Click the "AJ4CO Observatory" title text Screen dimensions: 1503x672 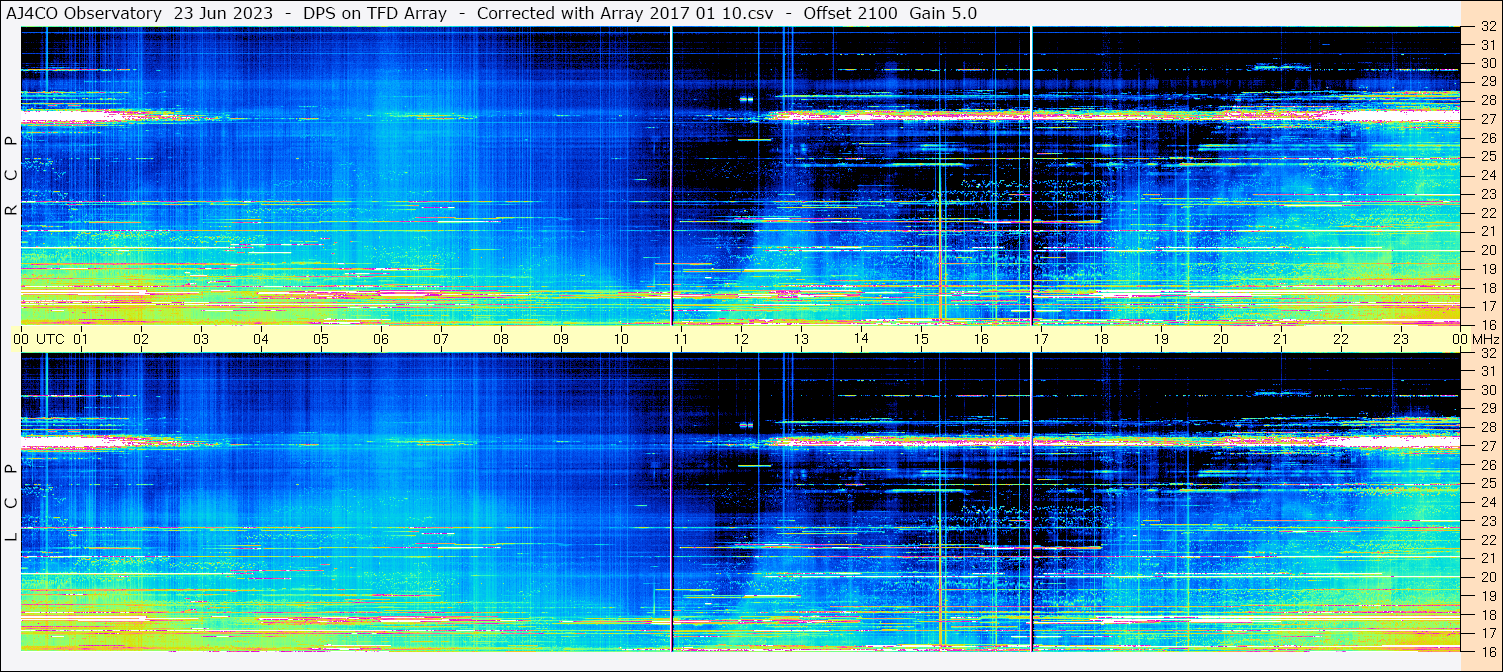(x=84, y=13)
